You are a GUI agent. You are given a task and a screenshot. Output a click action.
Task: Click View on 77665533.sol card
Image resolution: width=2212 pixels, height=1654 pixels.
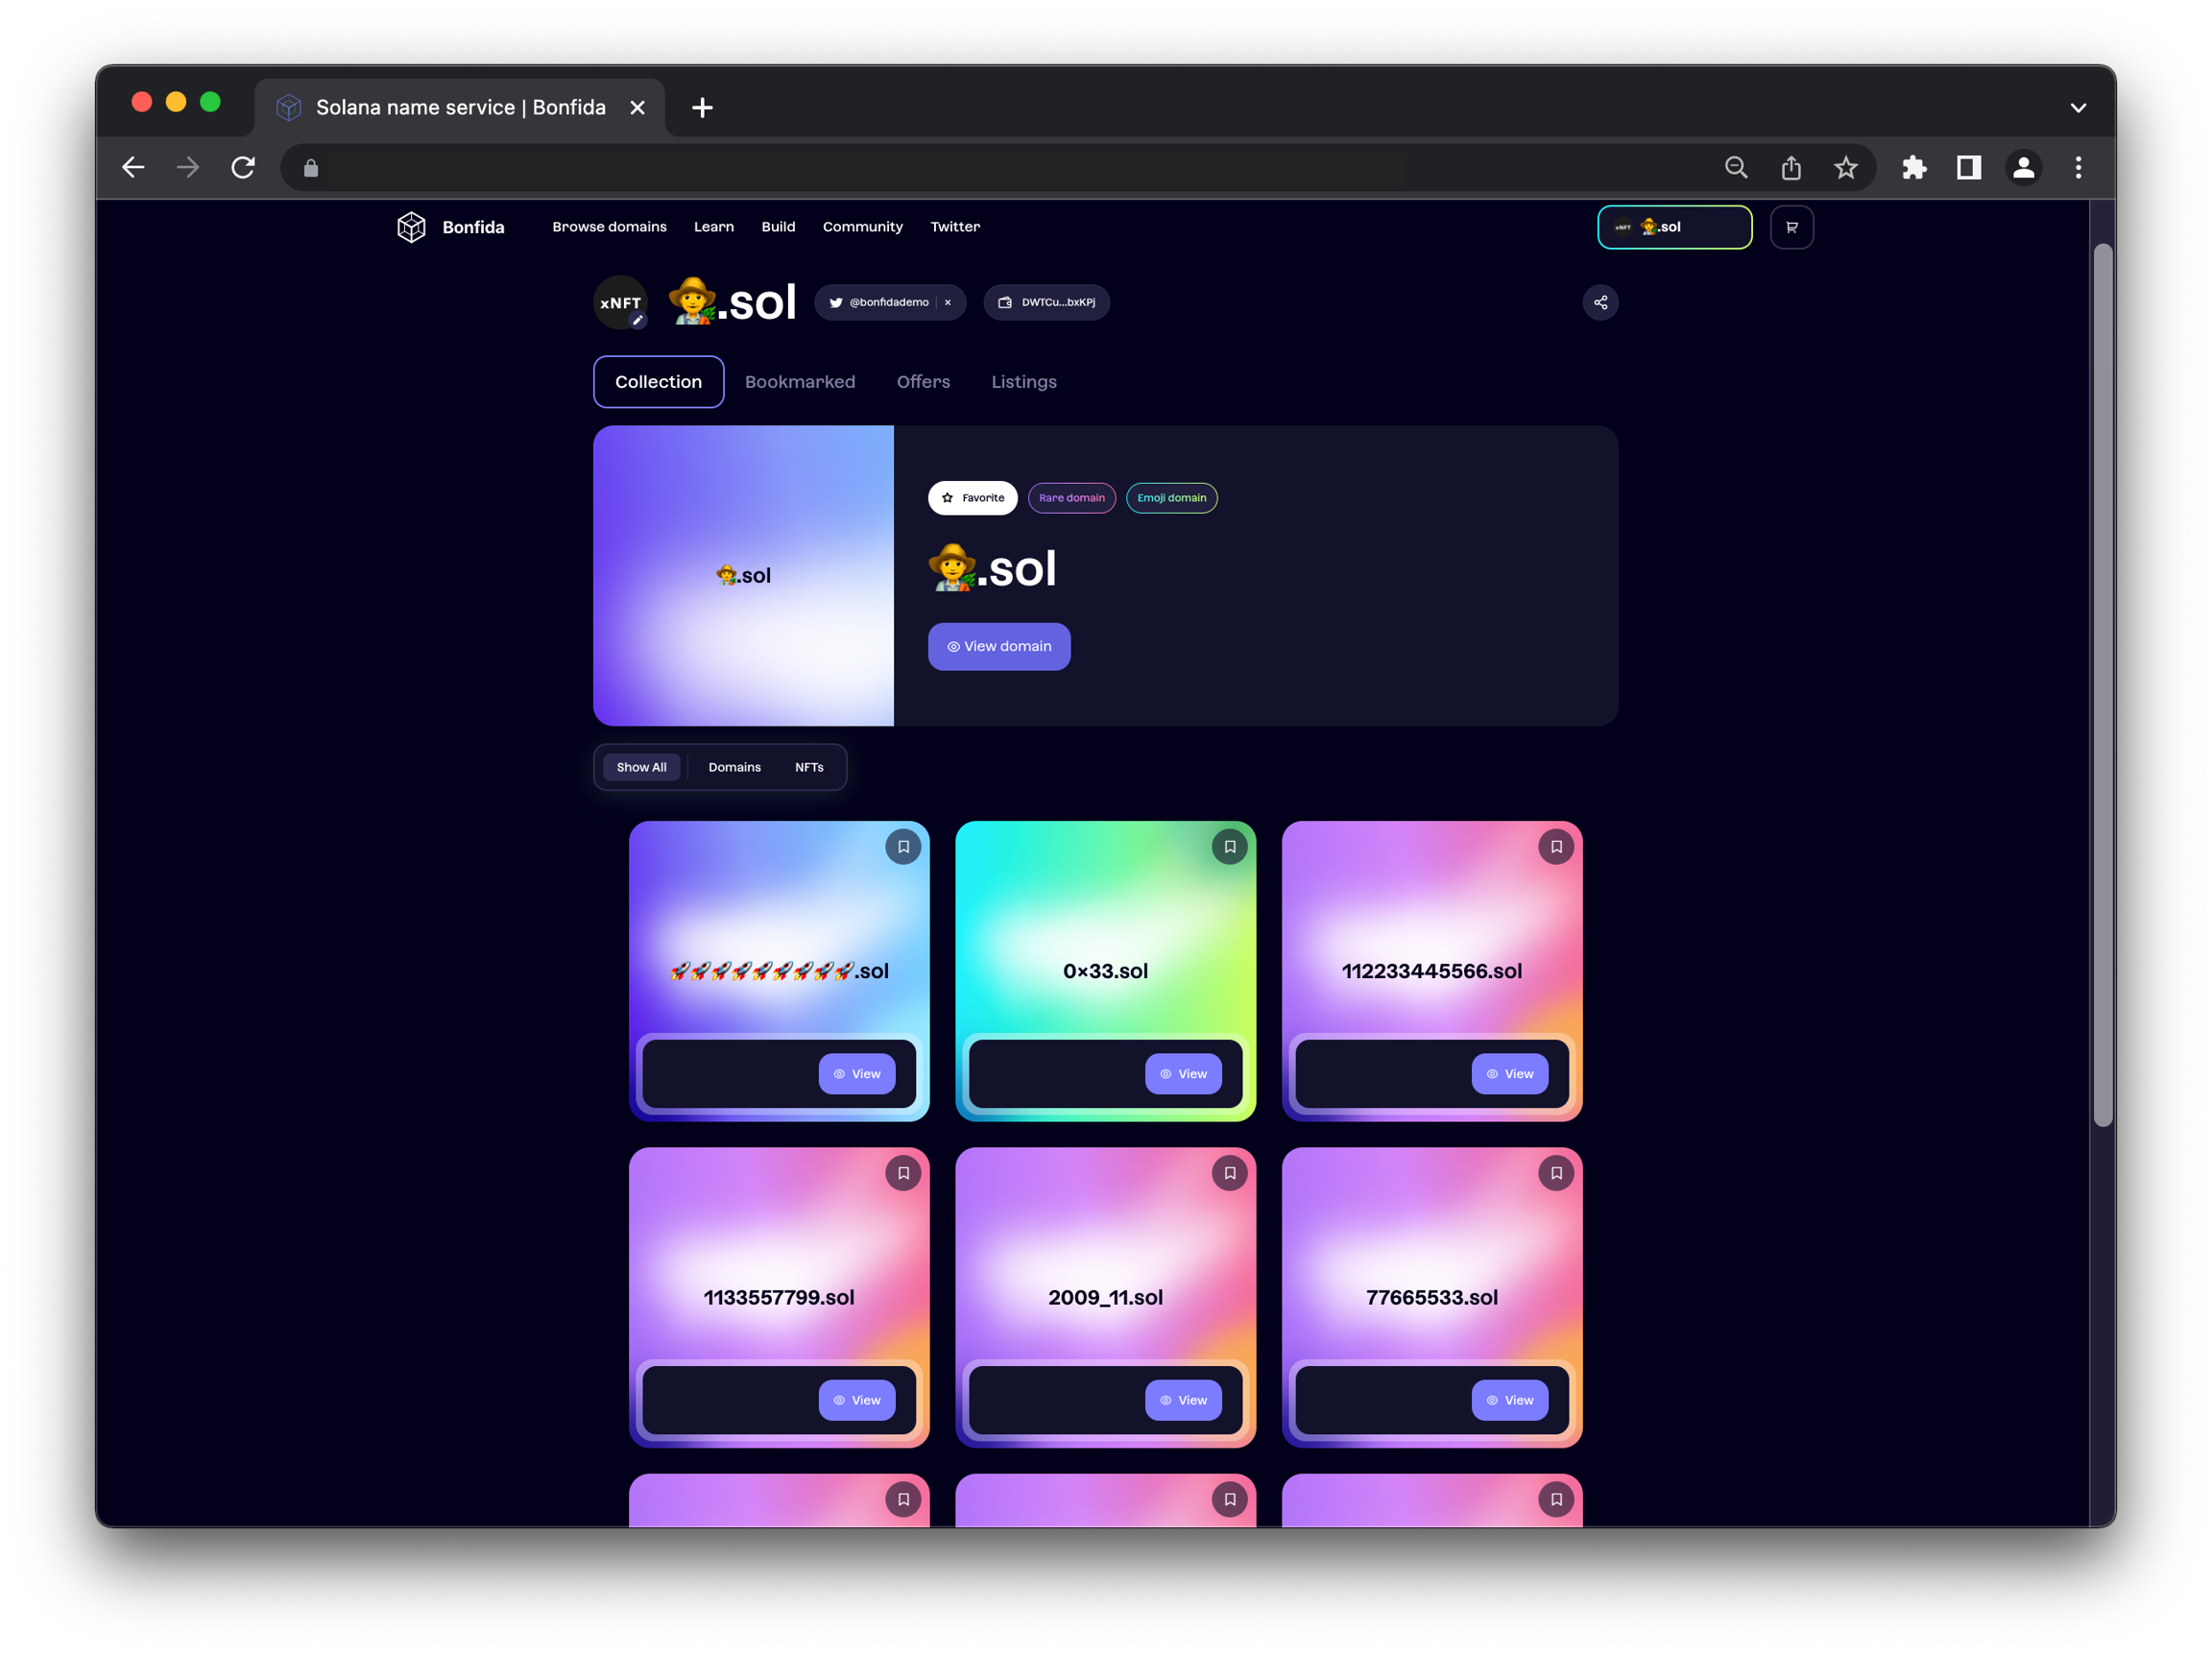[1508, 1400]
